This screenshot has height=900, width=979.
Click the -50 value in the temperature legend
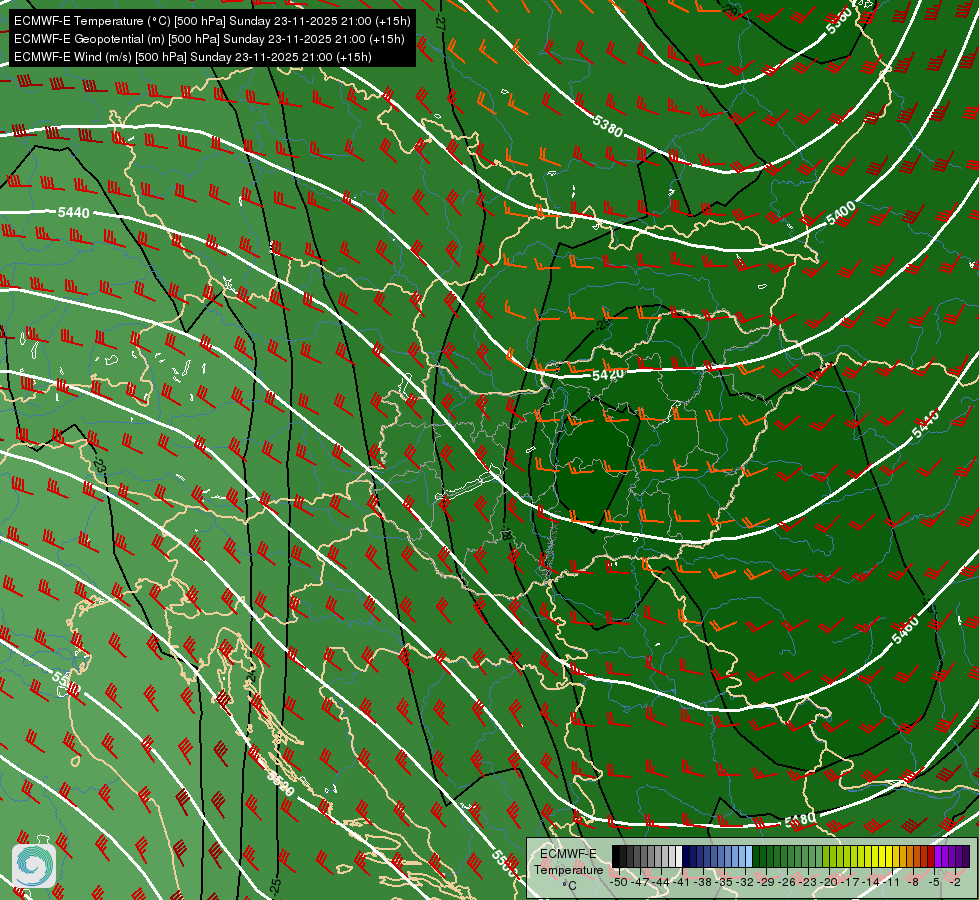(619, 882)
